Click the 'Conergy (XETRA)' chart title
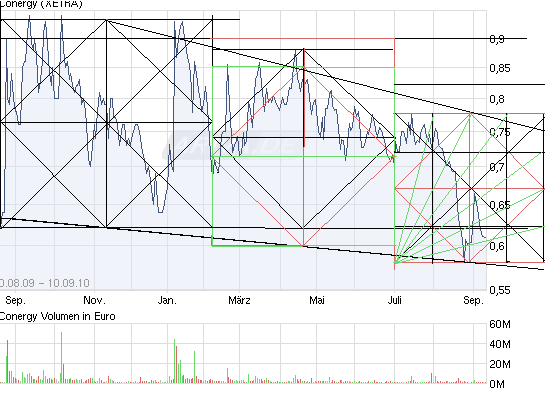Screen dimensions: 545x395 coord(41,4)
